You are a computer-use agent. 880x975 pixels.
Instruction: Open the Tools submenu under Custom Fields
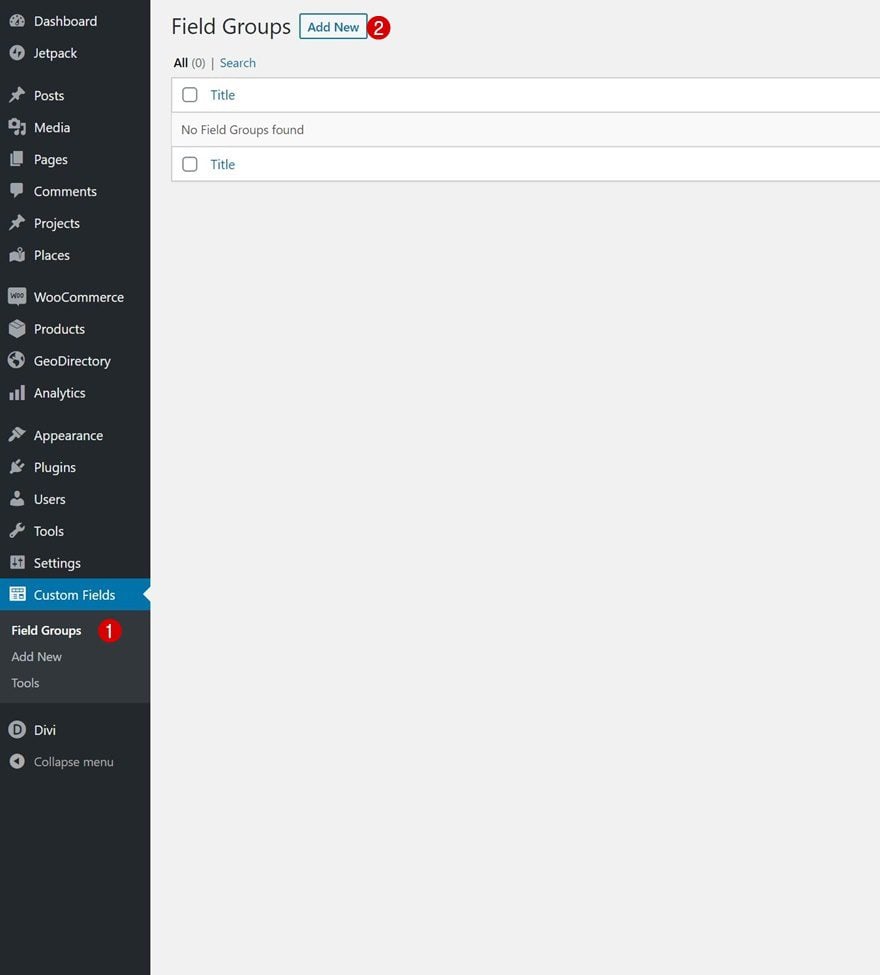click(x=25, y=683)
